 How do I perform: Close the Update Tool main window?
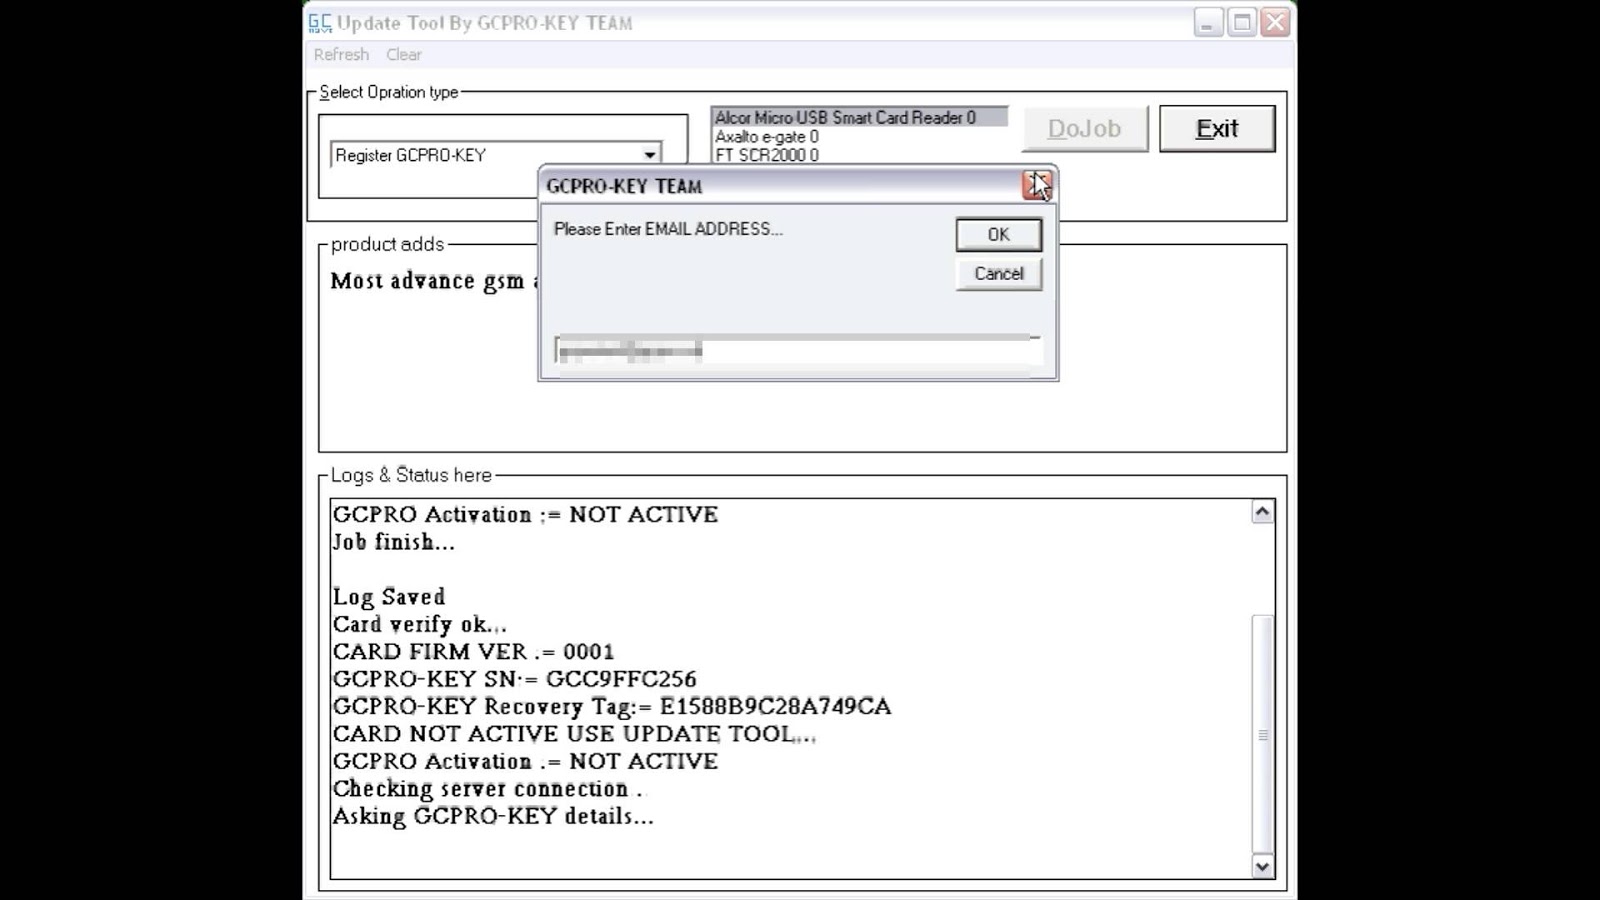[x=1275, y=22]
